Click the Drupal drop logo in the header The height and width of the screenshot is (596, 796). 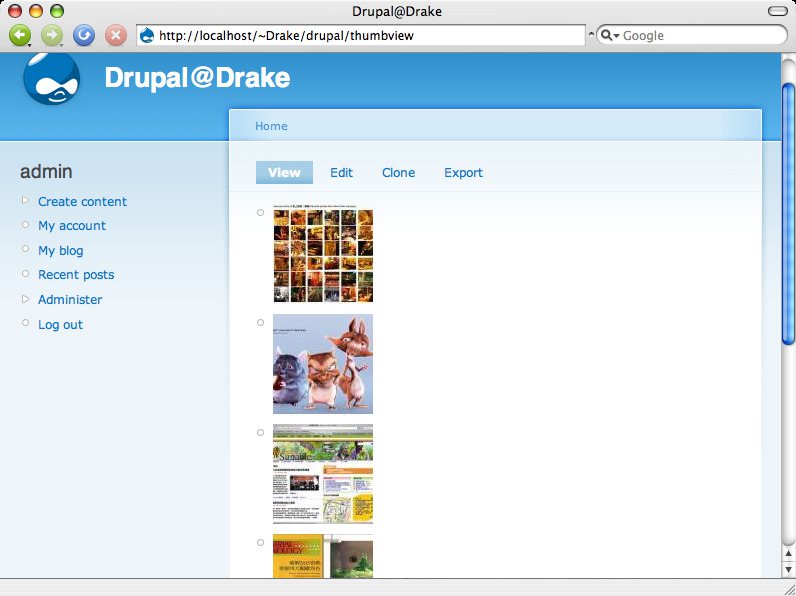(x=52, y=78)
